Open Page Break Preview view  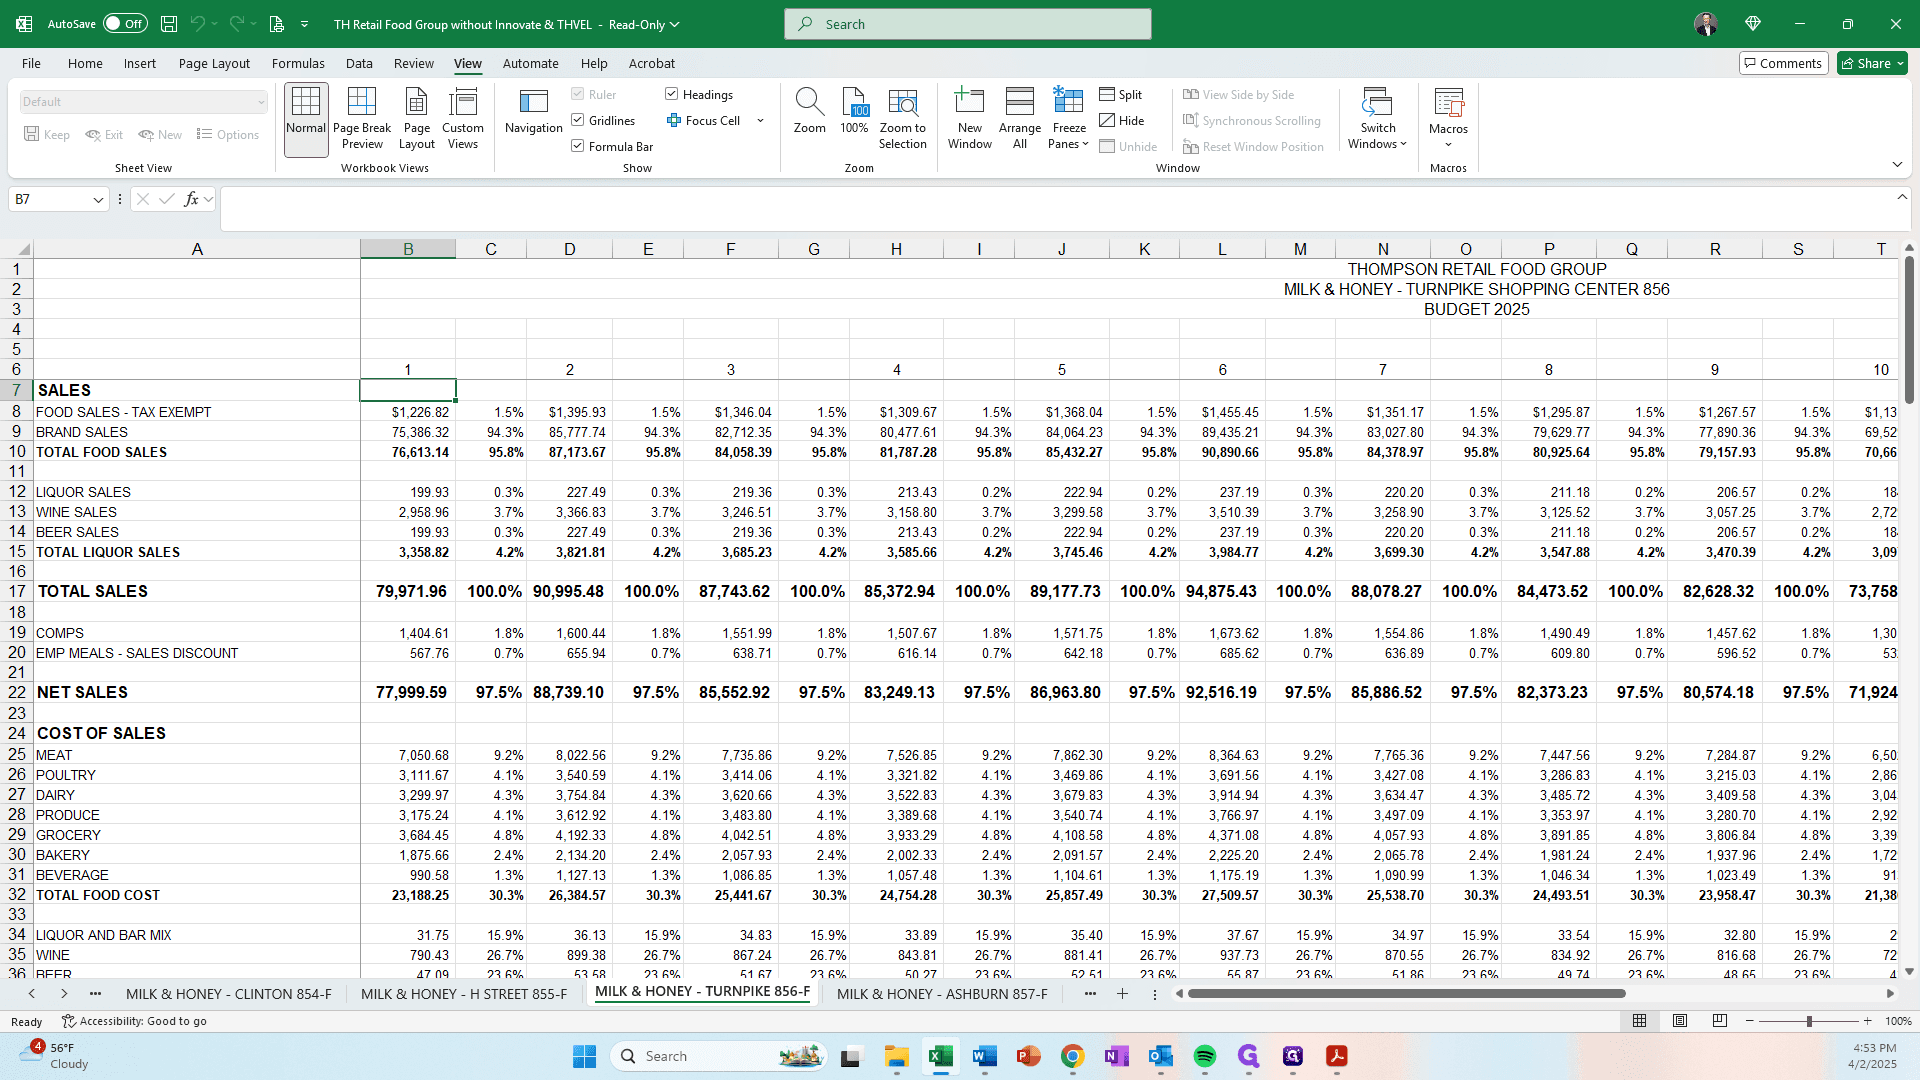[362, 119]
